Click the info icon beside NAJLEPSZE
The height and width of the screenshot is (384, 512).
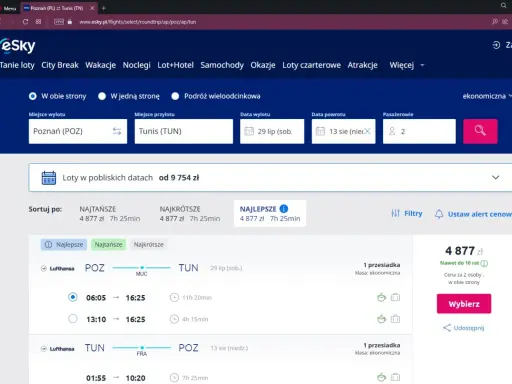click(284, 209)
